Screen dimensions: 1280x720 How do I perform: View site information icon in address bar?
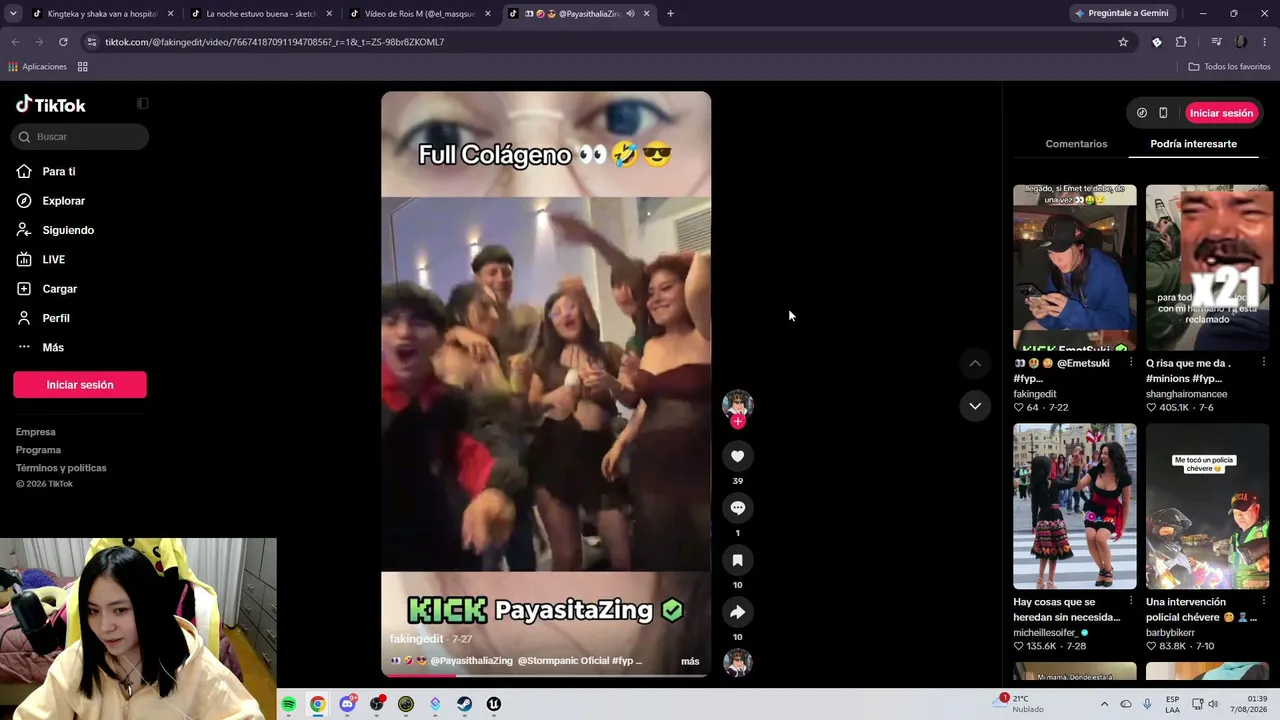click(92, 42)
